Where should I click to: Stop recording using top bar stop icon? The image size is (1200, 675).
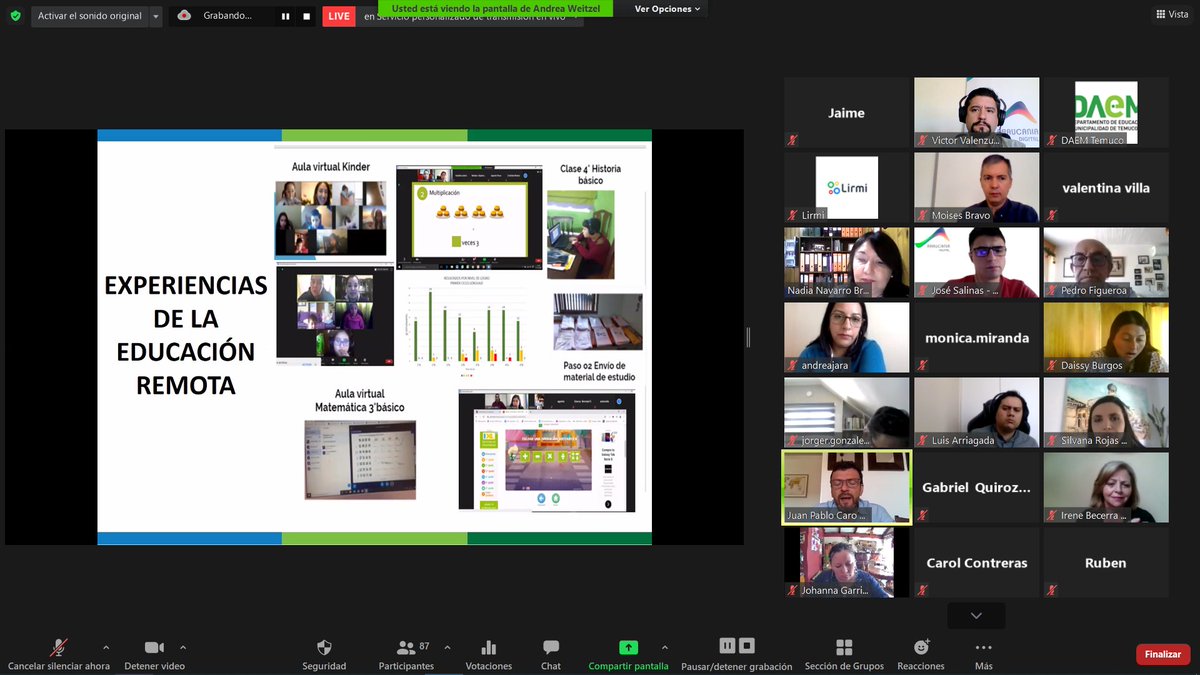307,16
